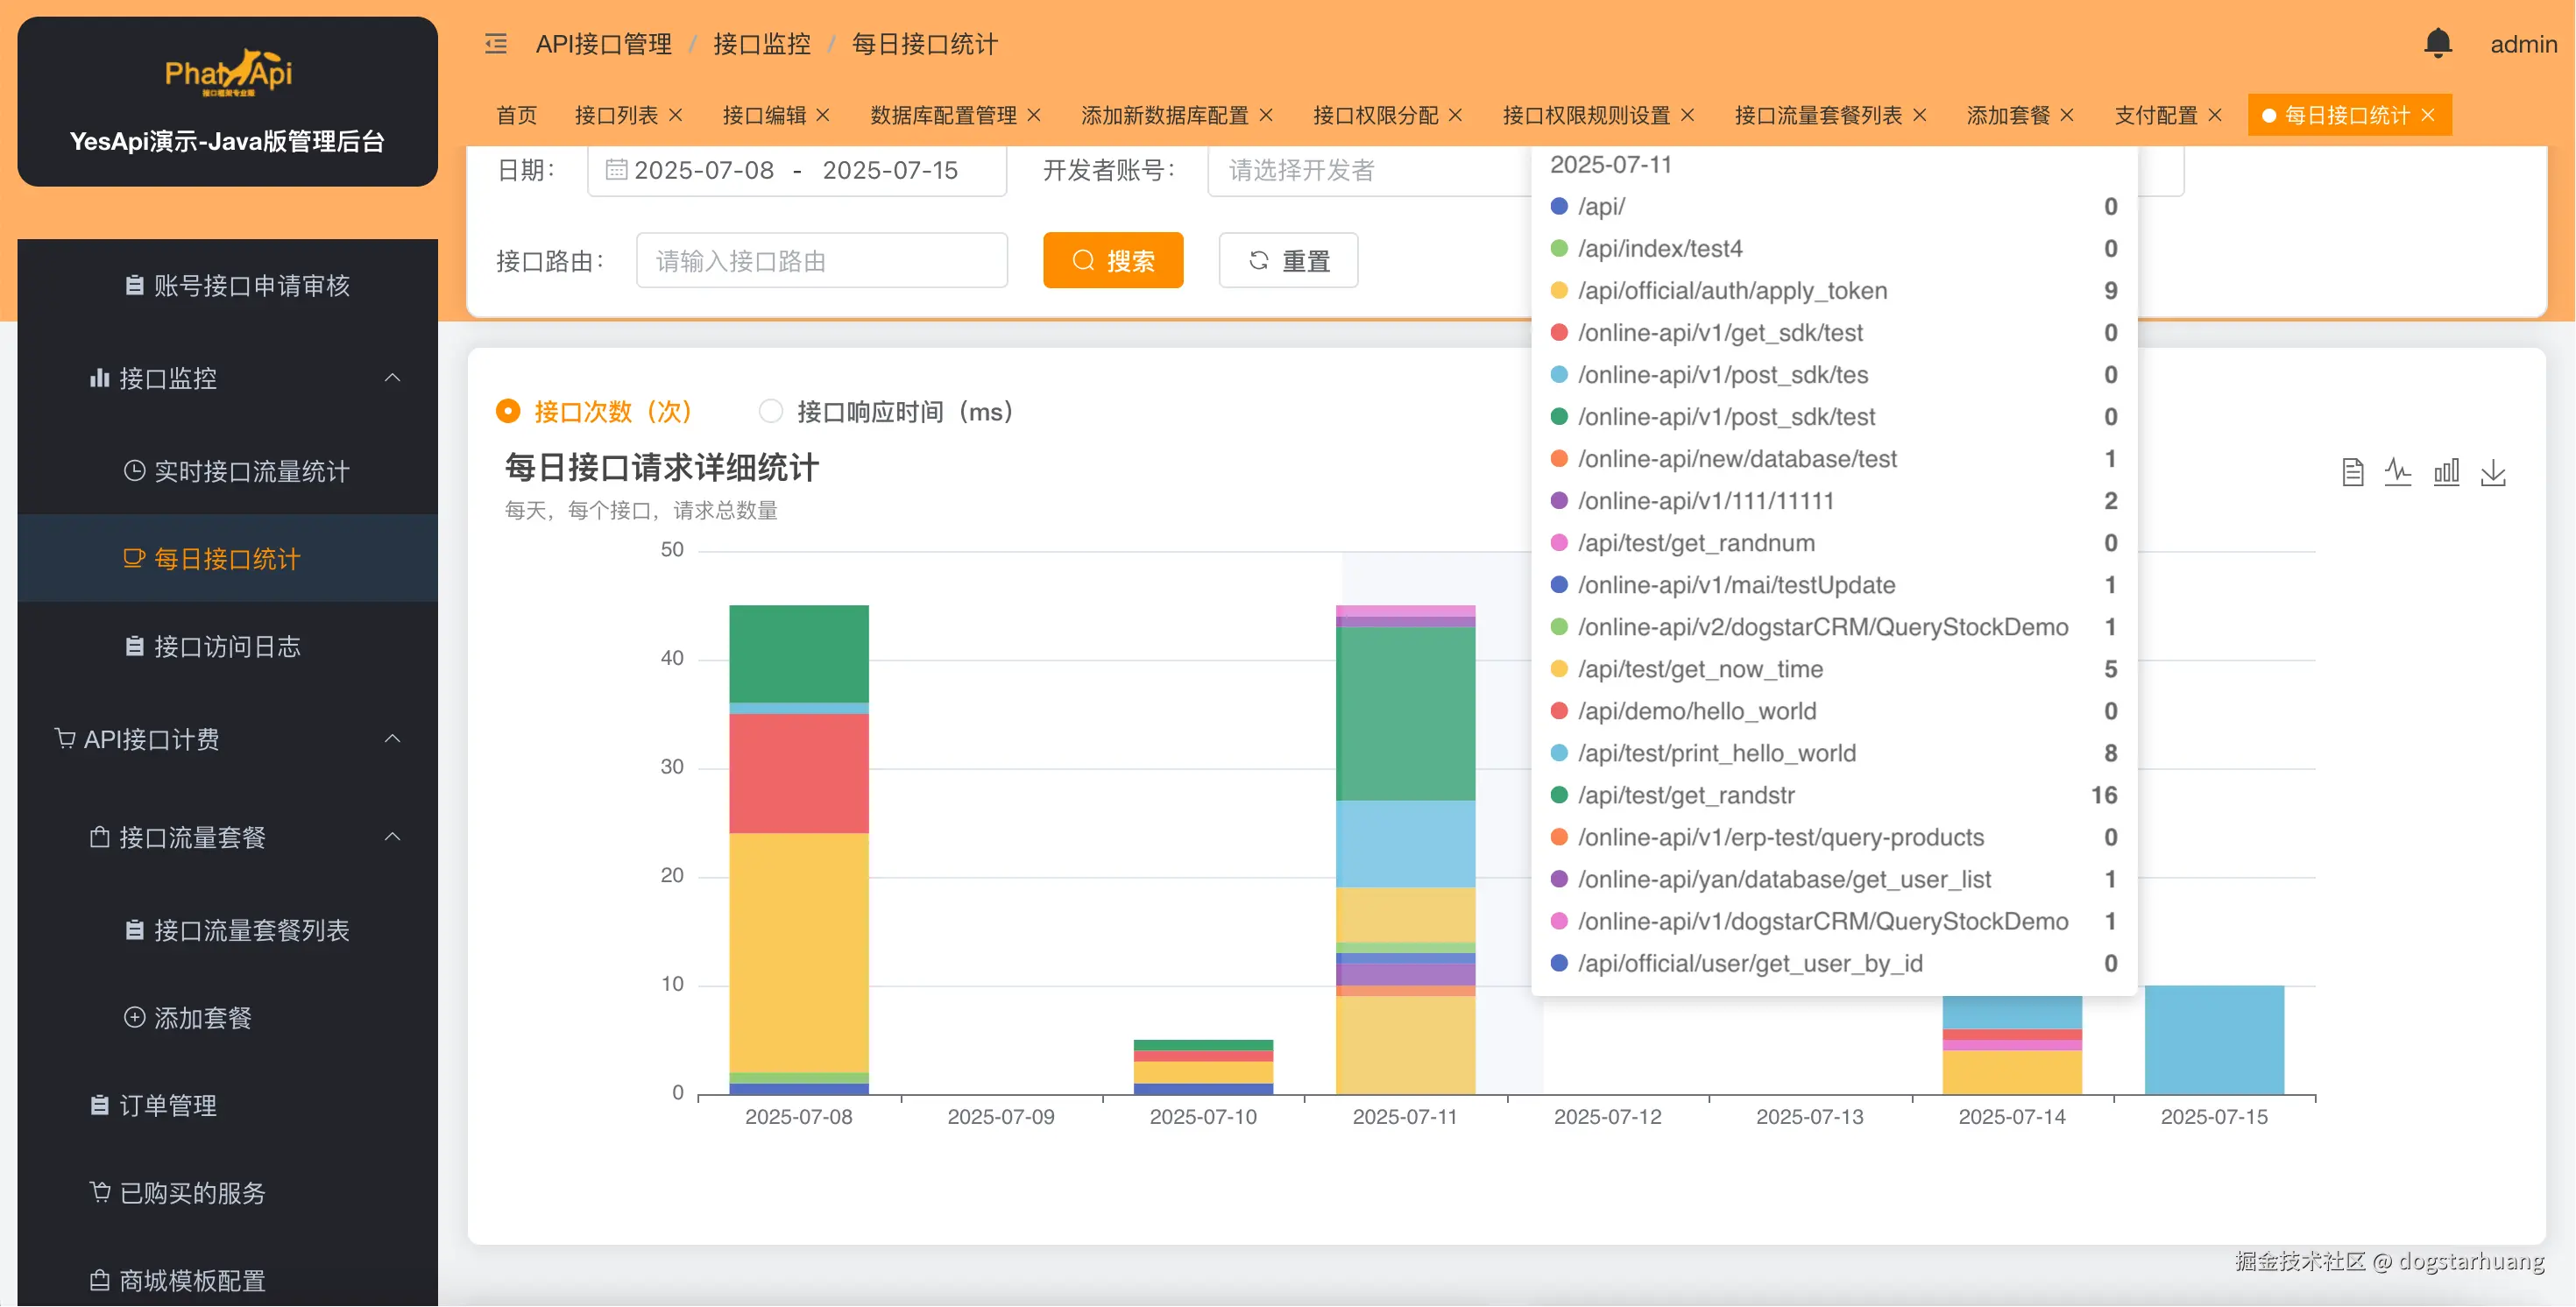Select 接口次数（次） radio option

(509, 411)
